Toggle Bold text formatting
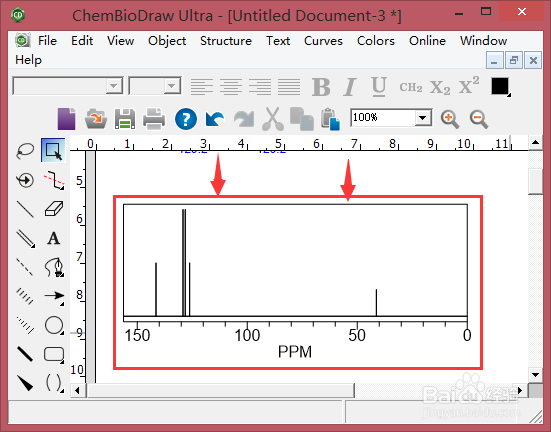The width and height of the screenshot is (551, 432). 321,86
